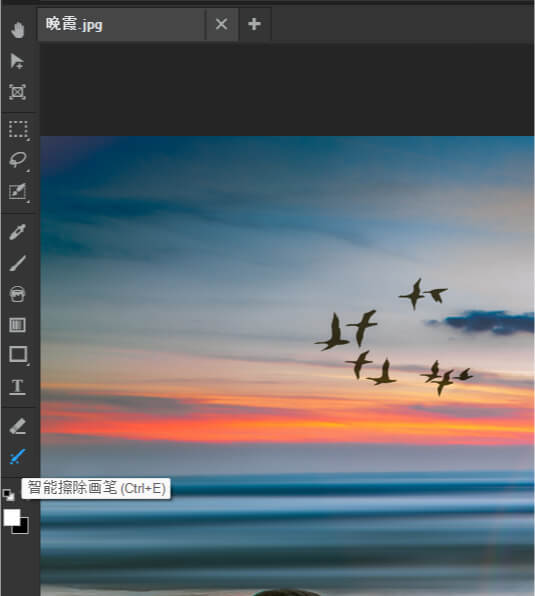Select the blue Smart Erase brush tool
The width and height of the screenshot is (535, 596).
point(17,457)
